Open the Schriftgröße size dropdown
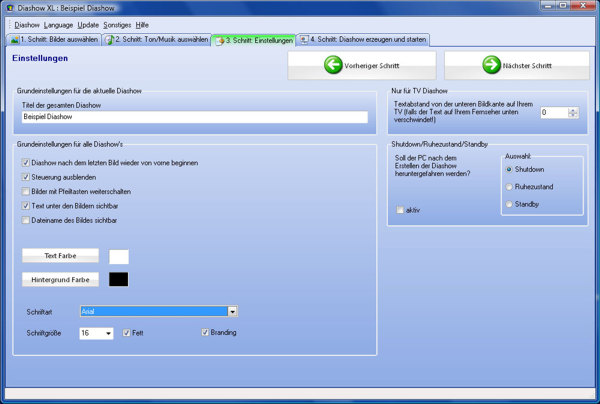 (x=108, y=333)
